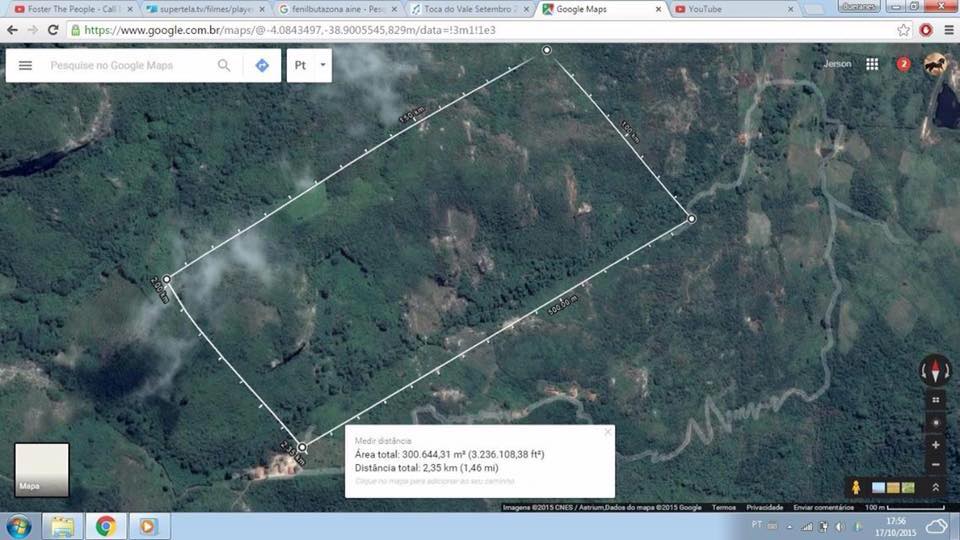Click the Pesquise no Google Maps field

coord(130,65)
